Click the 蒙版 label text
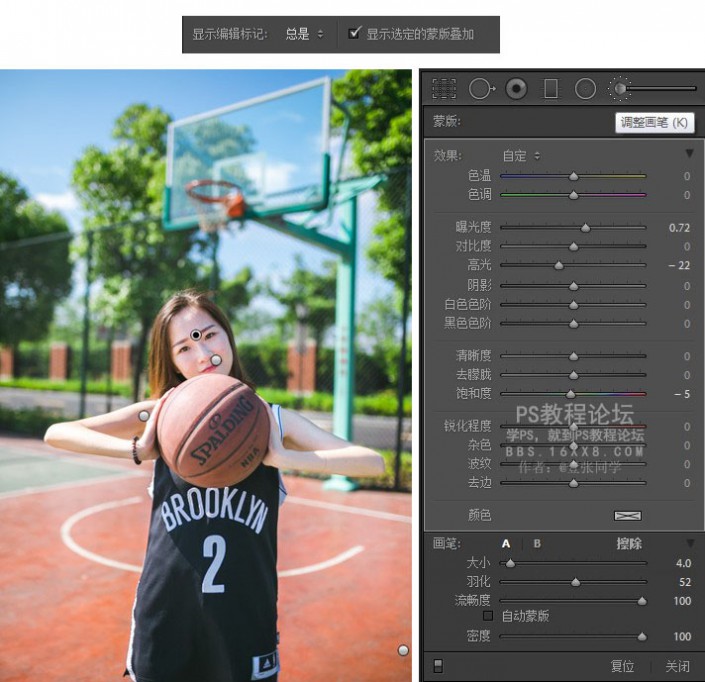 (x=446, y=121)
